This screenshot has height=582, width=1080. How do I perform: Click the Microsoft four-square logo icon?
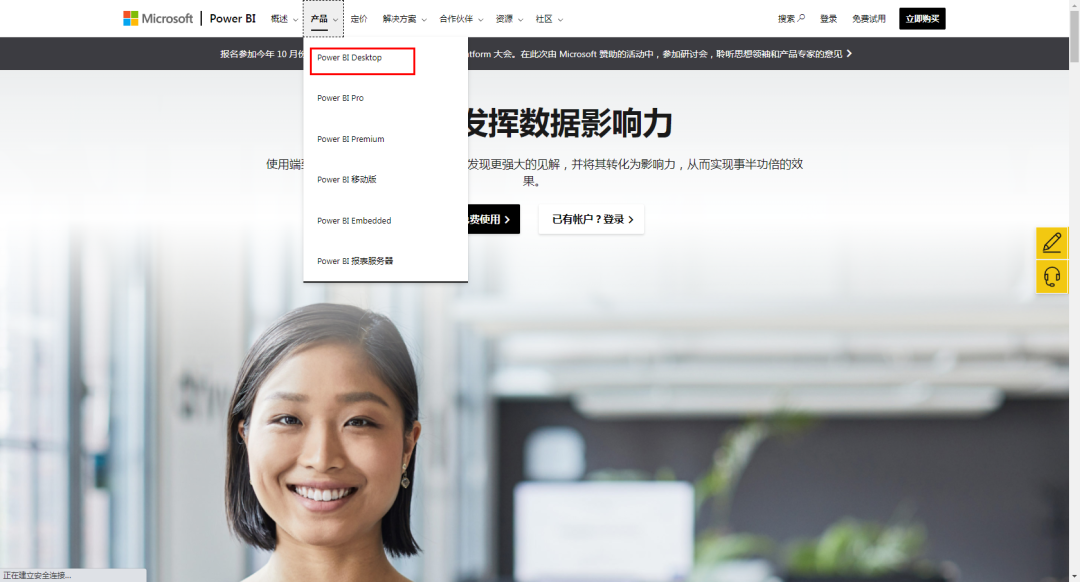point(129,17)
